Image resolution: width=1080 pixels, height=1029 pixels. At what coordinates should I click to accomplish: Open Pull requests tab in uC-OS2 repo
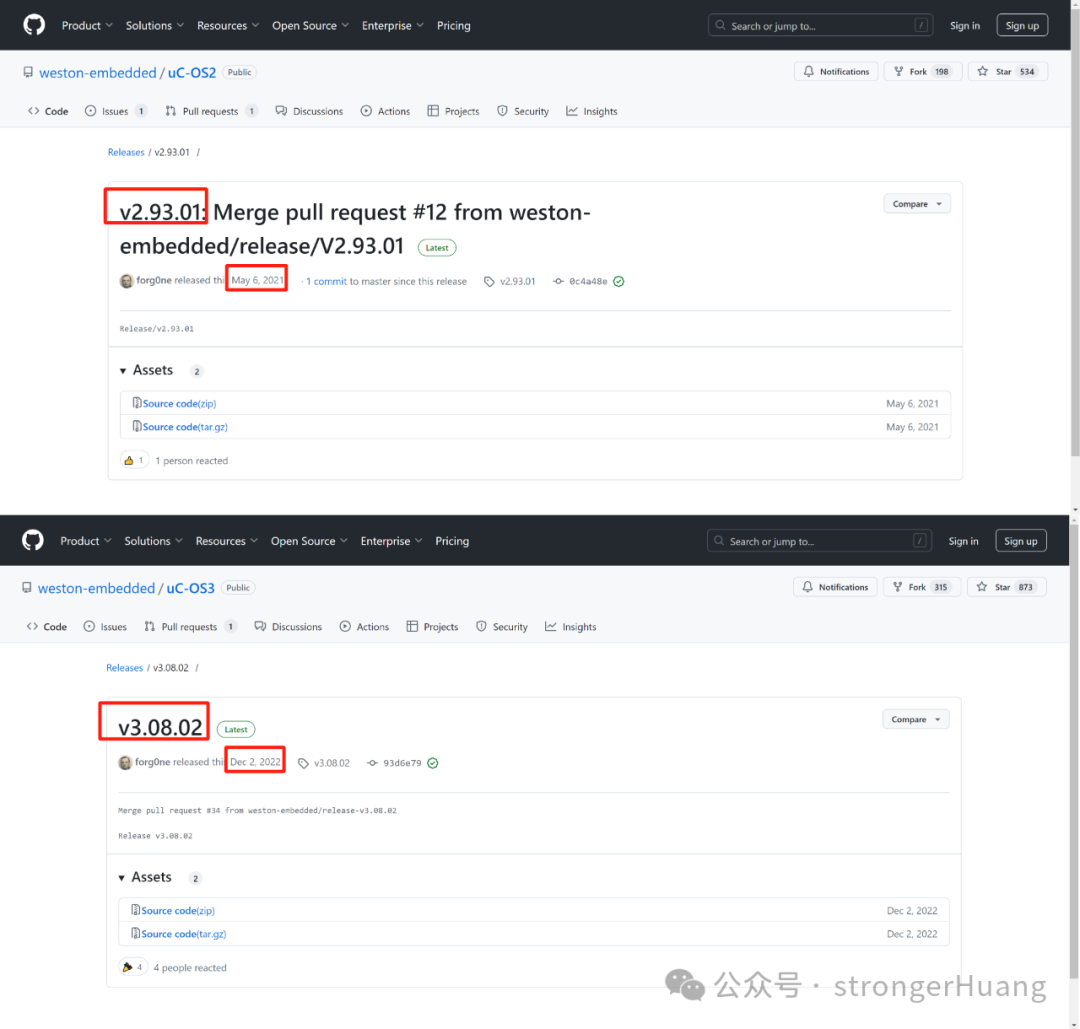211,111
